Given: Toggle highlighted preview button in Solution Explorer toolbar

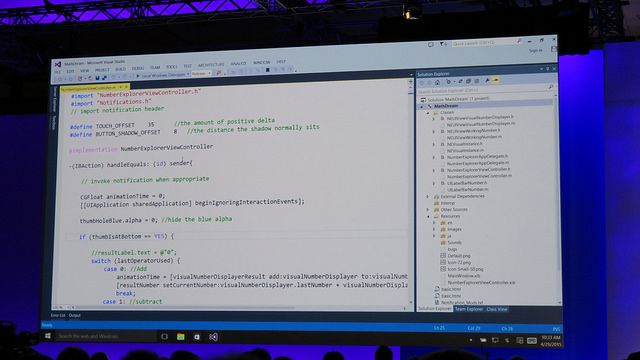Looking at the screenshot, I should coord(496,80).
